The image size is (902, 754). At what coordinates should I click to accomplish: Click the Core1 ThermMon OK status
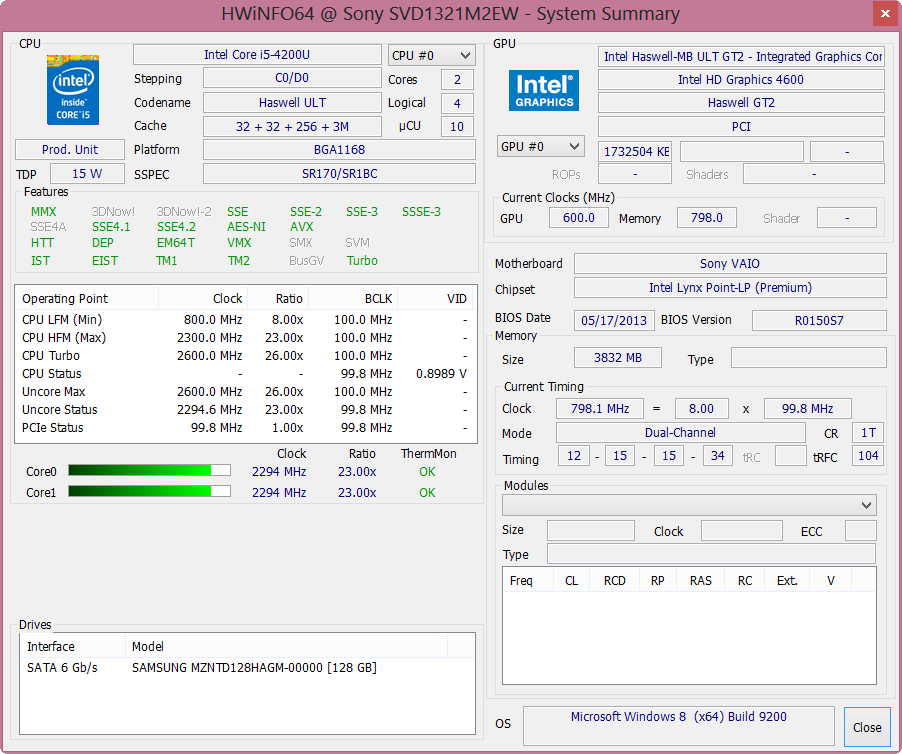point(427,492)
